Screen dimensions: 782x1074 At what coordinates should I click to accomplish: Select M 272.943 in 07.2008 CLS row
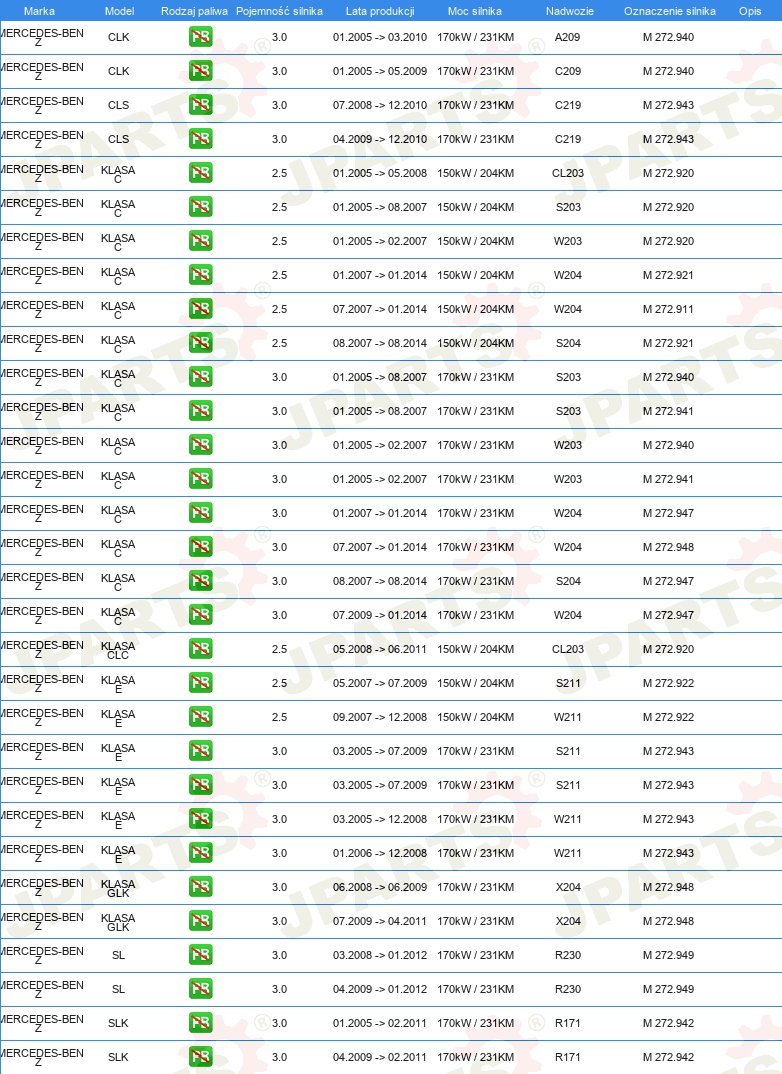pyautogui.click(x=668, y=105)
